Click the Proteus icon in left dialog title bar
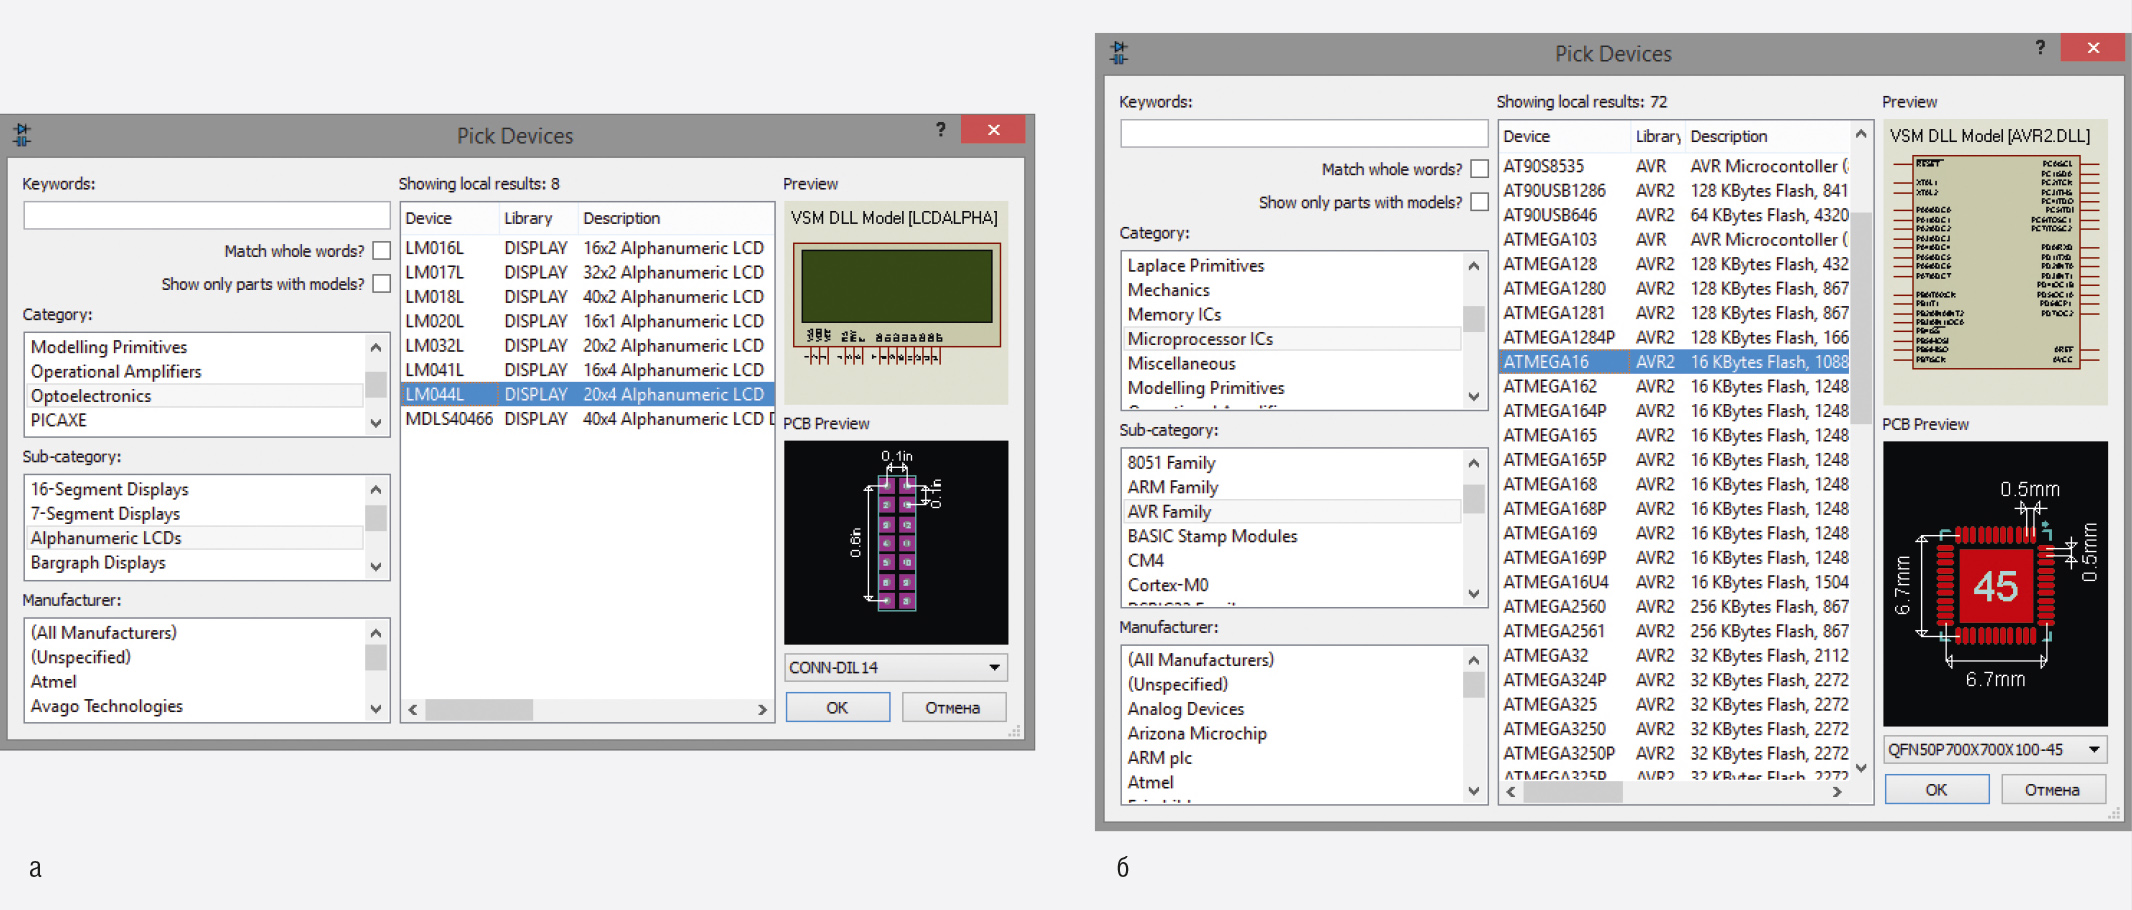The width and height of the screenshot is (2132, 910). pyautogui.click(x=22, y=134)
